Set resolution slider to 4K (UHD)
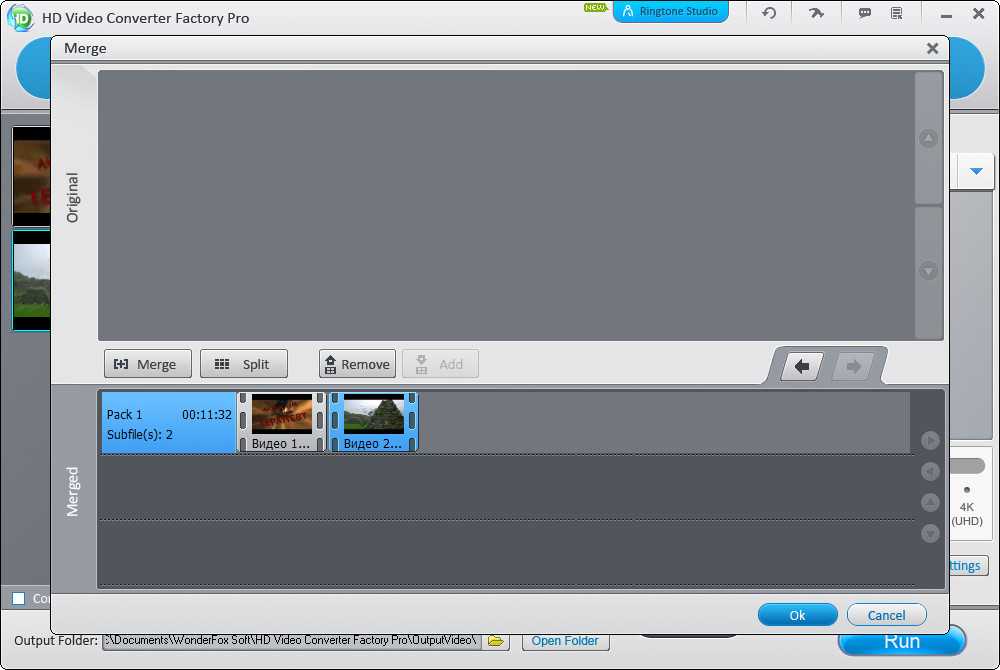 (x=967, y=490)
